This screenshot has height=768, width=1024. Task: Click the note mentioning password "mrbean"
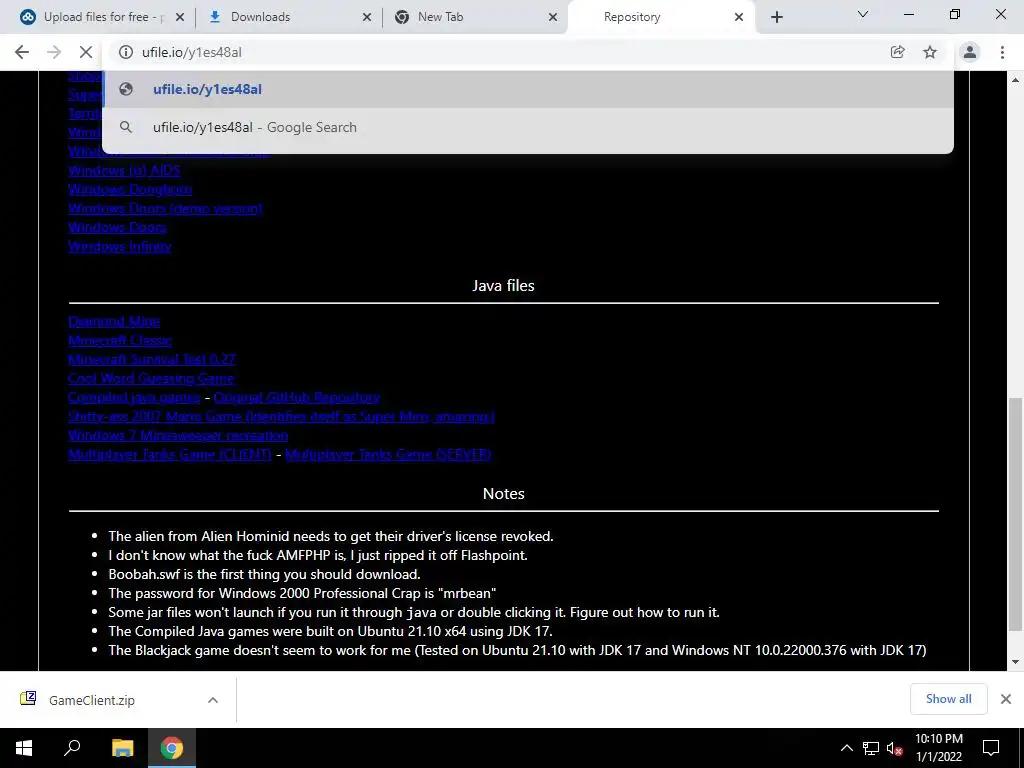click(302, 594)
